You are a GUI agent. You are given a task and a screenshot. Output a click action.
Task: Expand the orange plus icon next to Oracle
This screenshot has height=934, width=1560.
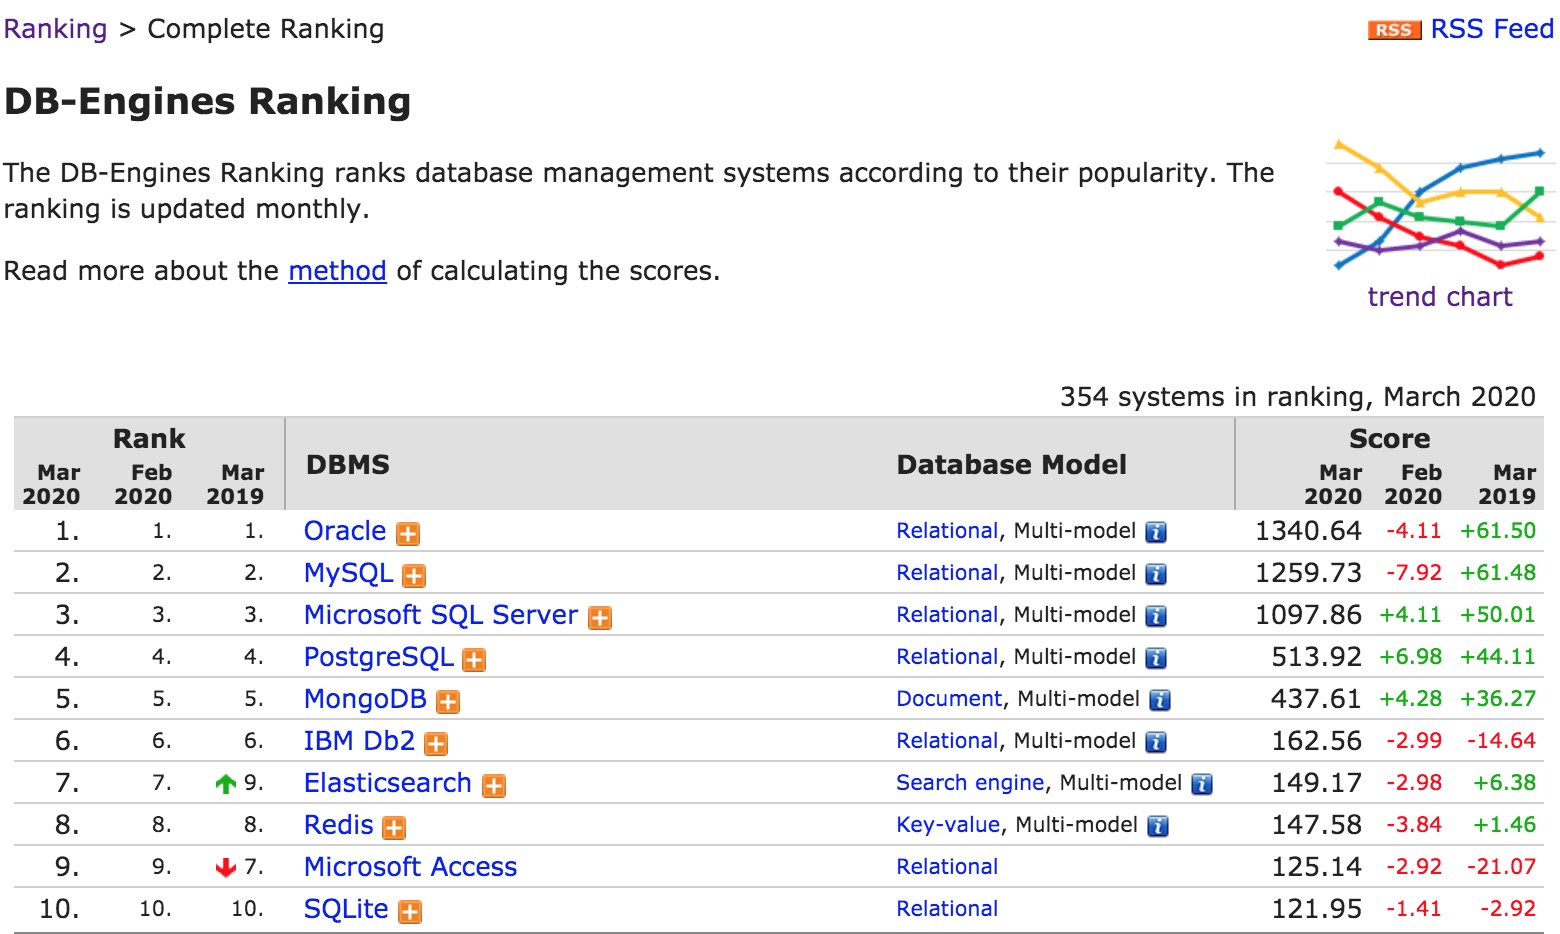pyautogui.click(x=408, y=534)
